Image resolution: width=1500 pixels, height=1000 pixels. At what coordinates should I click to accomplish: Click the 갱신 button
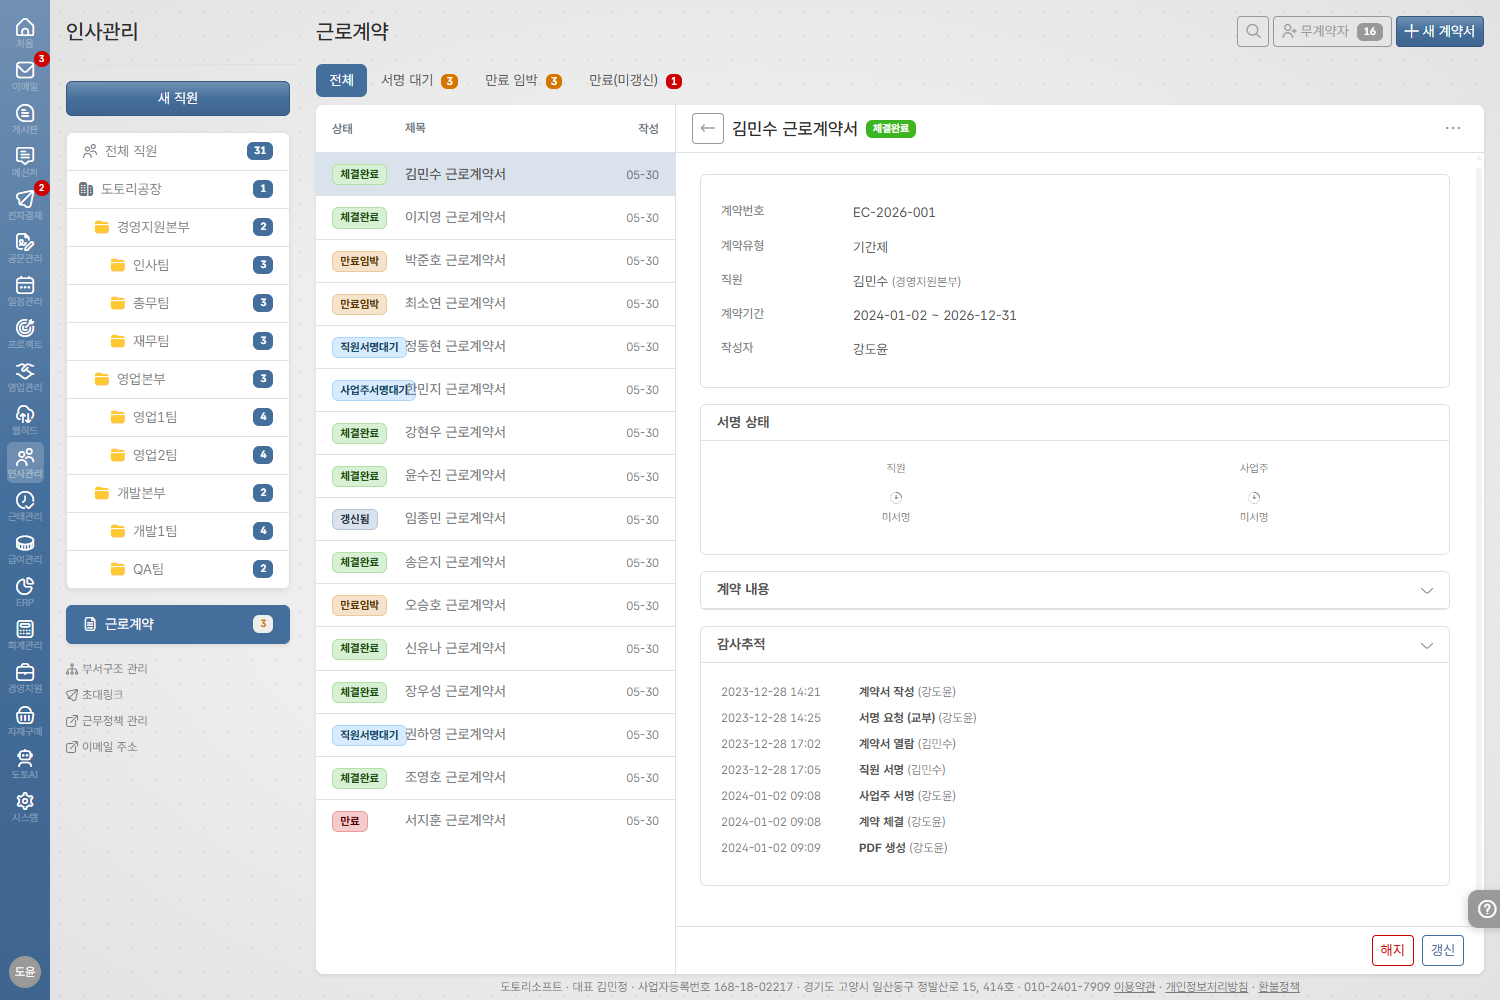click(x=1443, y=950)
